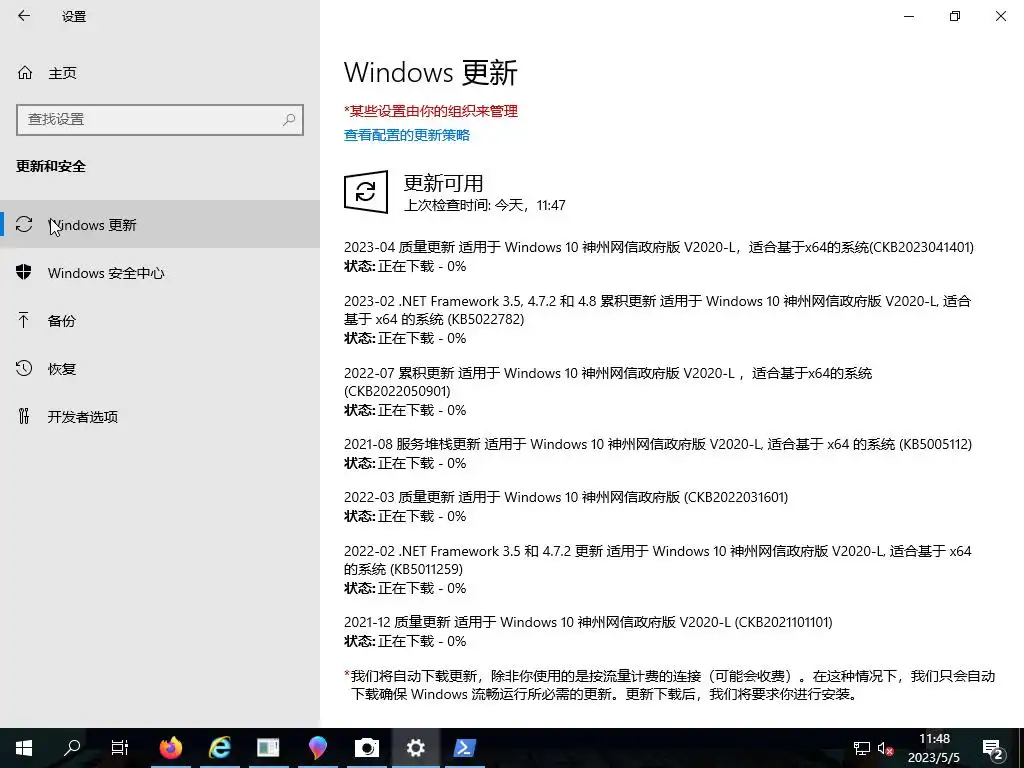Select the 2023-04 质量更新 CKB2023041401 entry

(x=659, y=257)
